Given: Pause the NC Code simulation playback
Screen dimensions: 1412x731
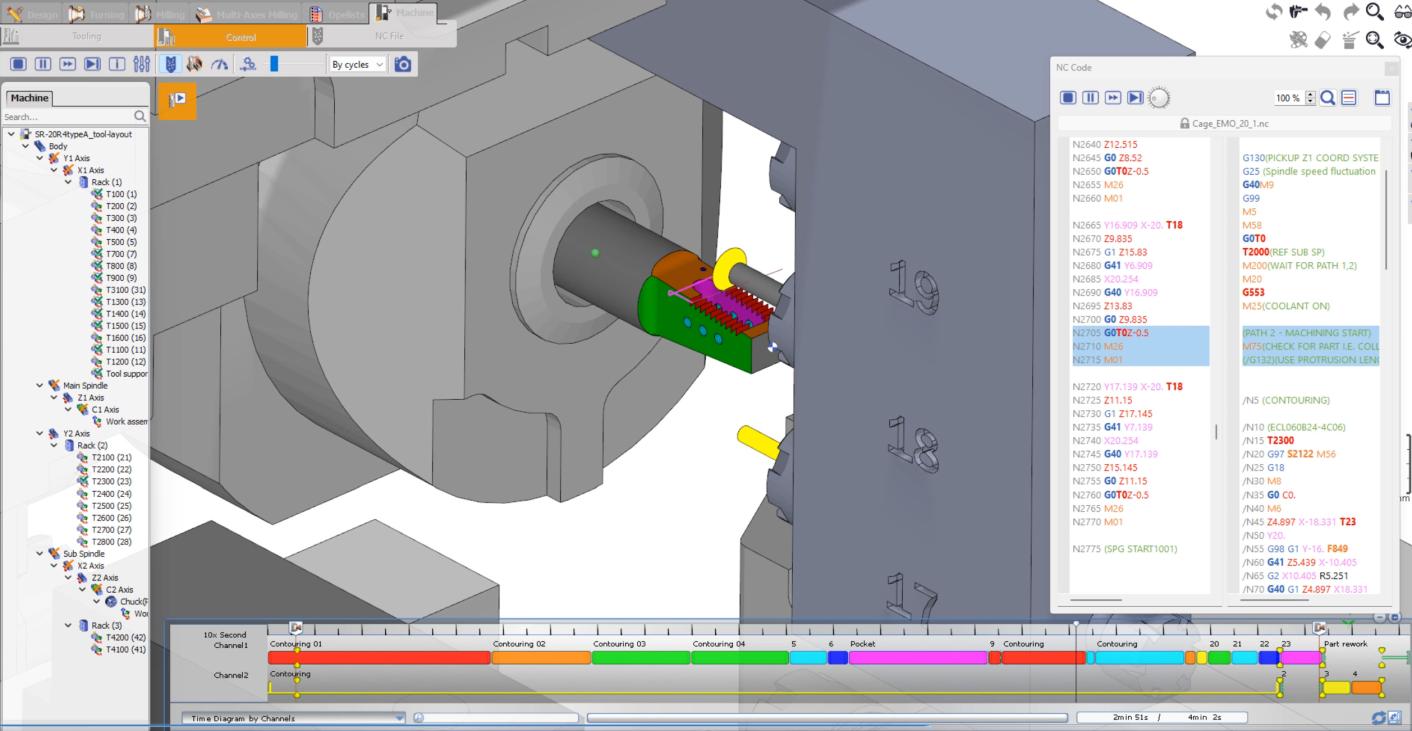Looking at the screenshot, I should tap(1091, 97).
